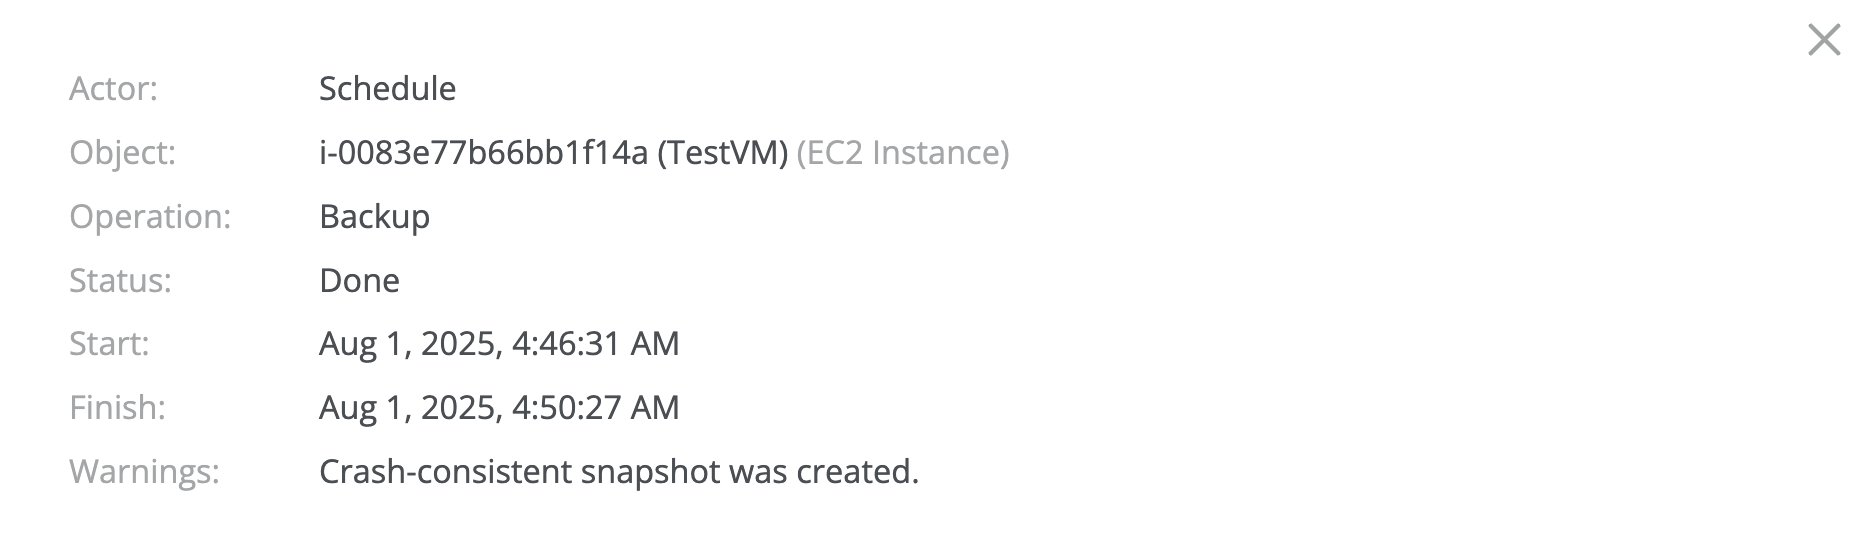Click the start date Aug 1, 2025
The width and height of the screenshot is (1868, 560).
409,344
